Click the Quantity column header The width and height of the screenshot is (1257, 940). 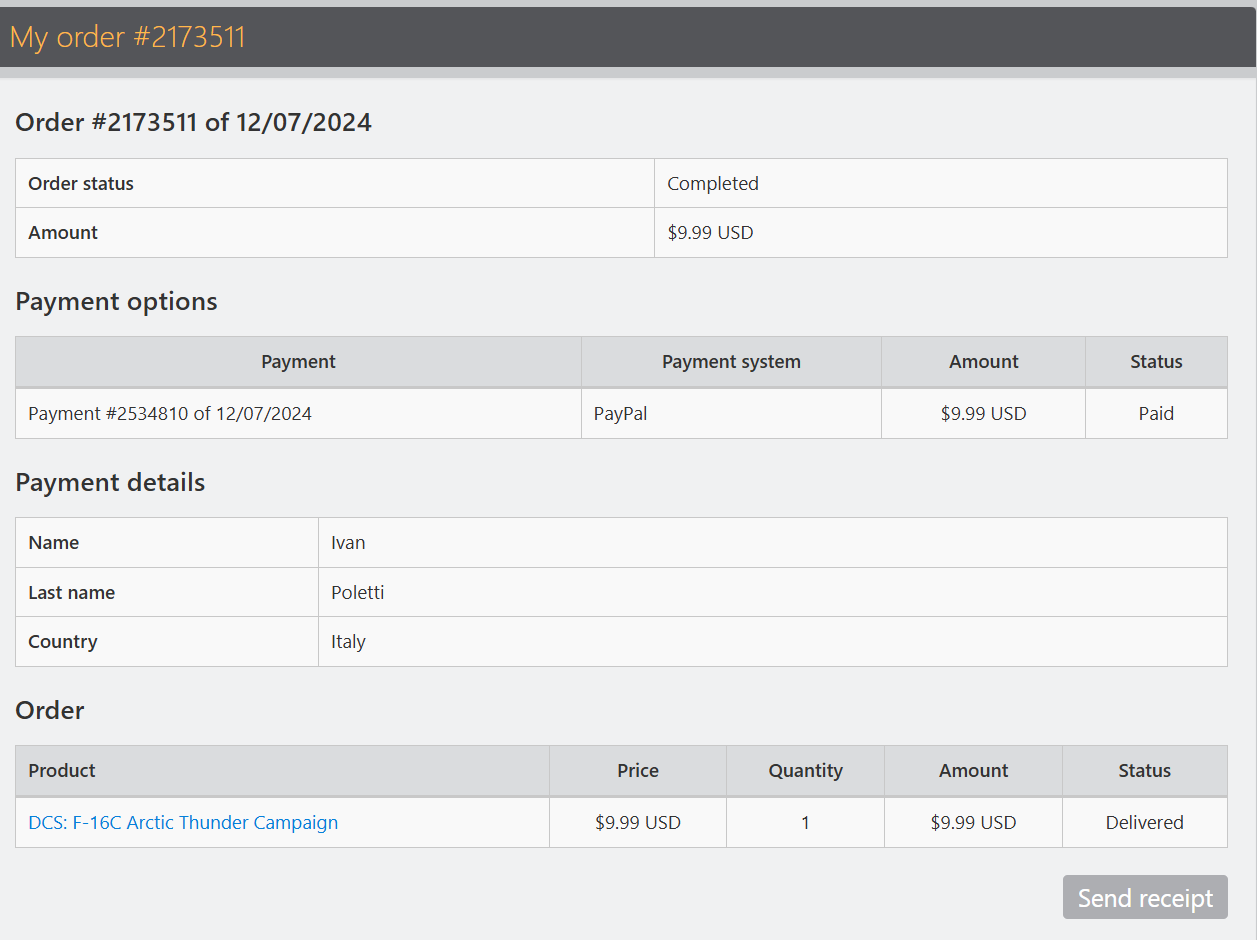pos(806,771)
